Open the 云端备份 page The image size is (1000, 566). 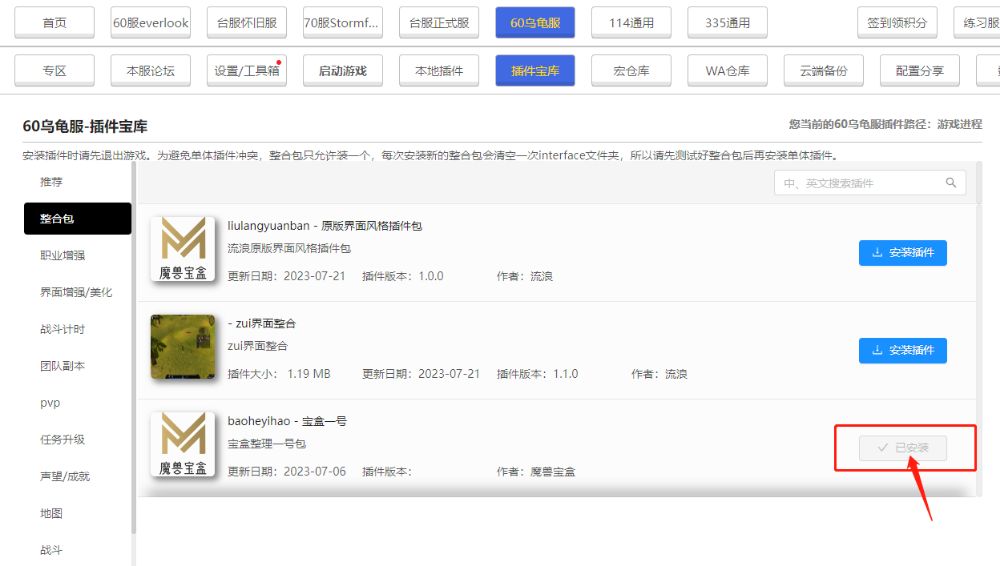(824, 71)
